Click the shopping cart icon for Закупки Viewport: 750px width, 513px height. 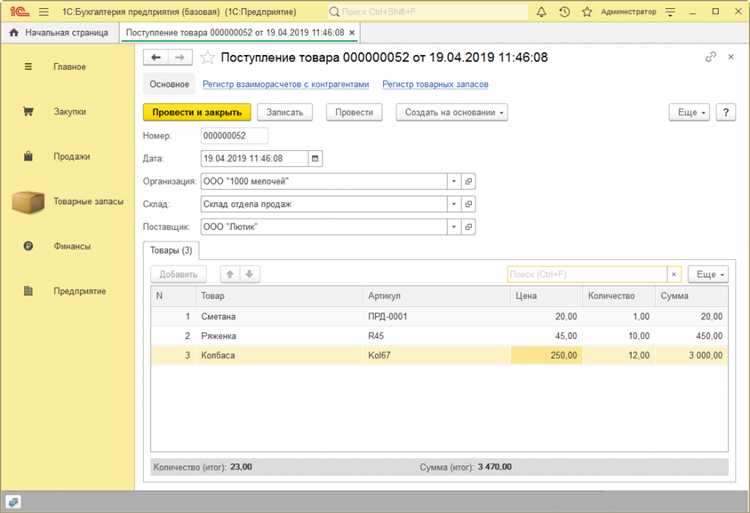pos(28,111)
